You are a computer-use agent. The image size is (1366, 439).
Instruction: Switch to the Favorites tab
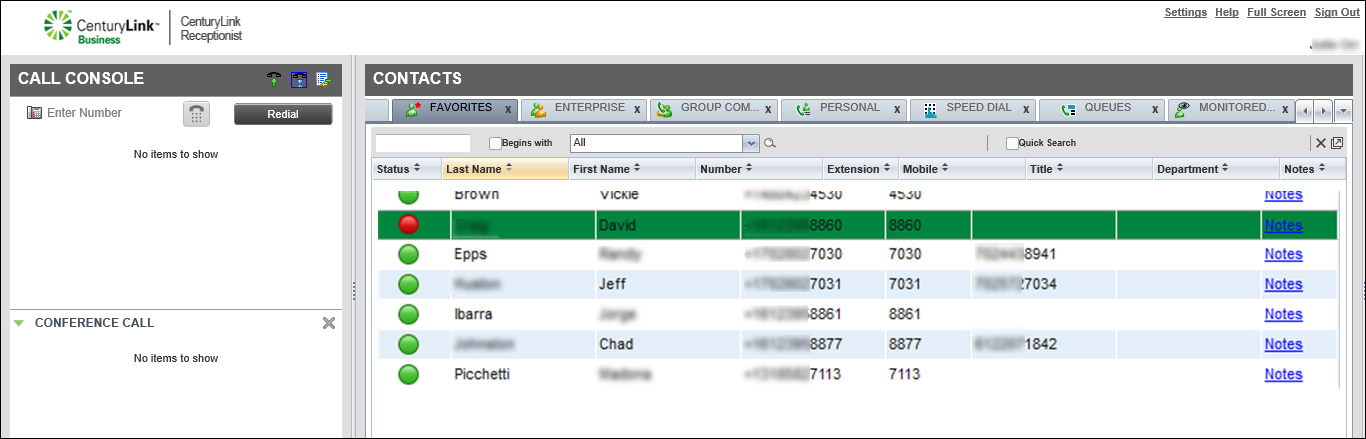click(455, 108)
